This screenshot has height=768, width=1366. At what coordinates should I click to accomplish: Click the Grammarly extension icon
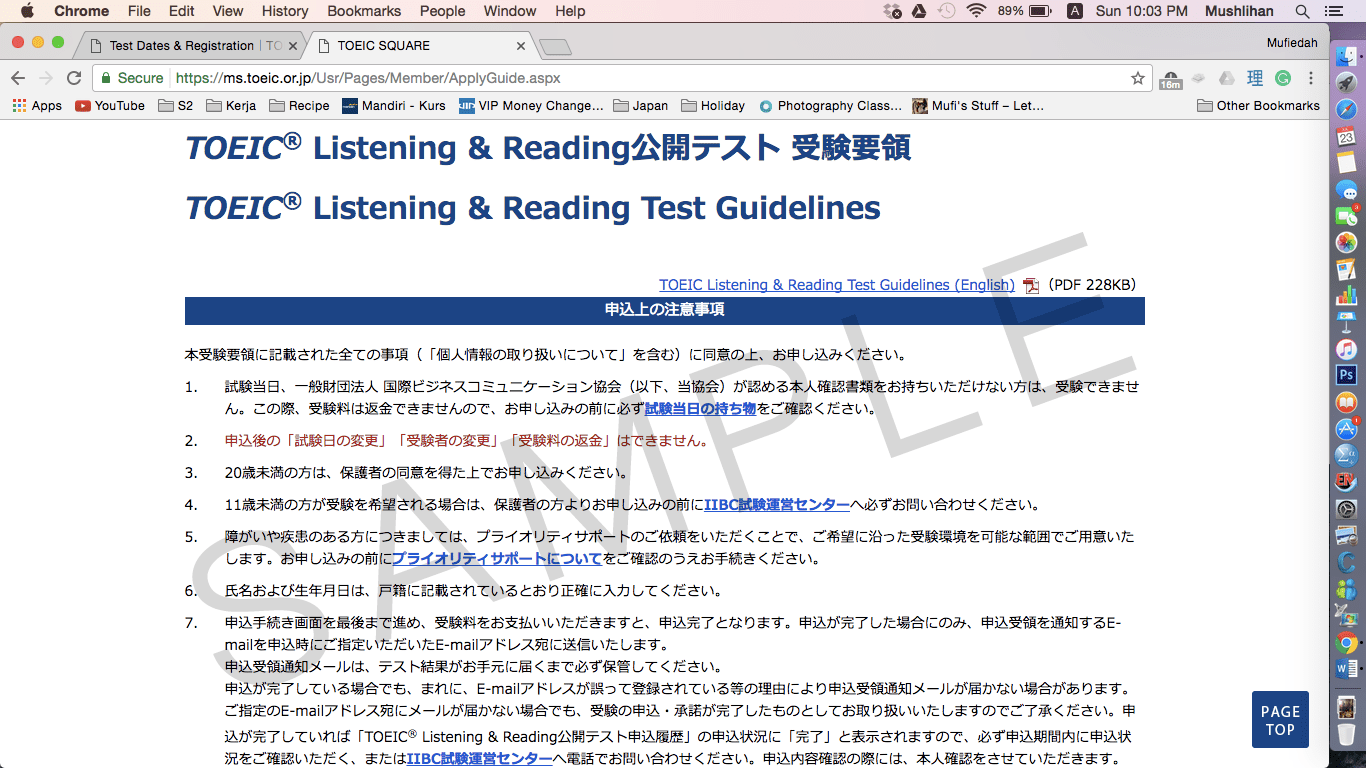point(1282,78)
